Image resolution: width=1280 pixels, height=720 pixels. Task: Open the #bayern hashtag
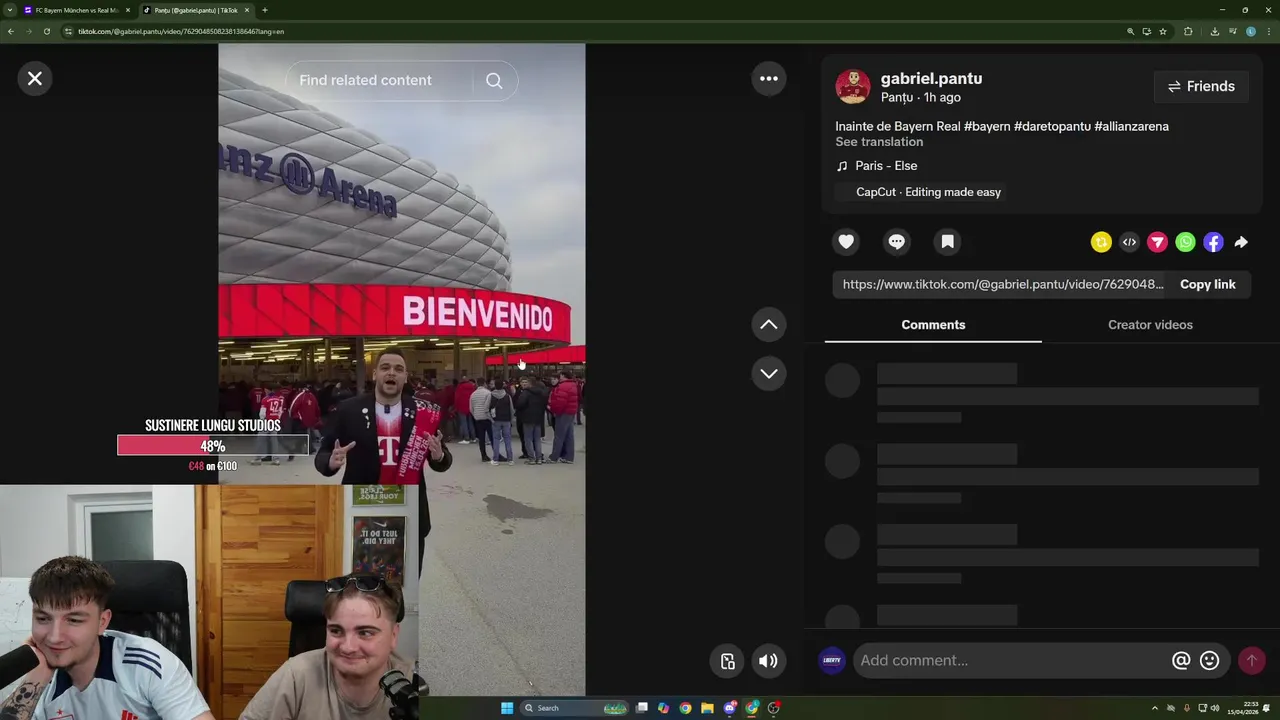pos(987,126)
